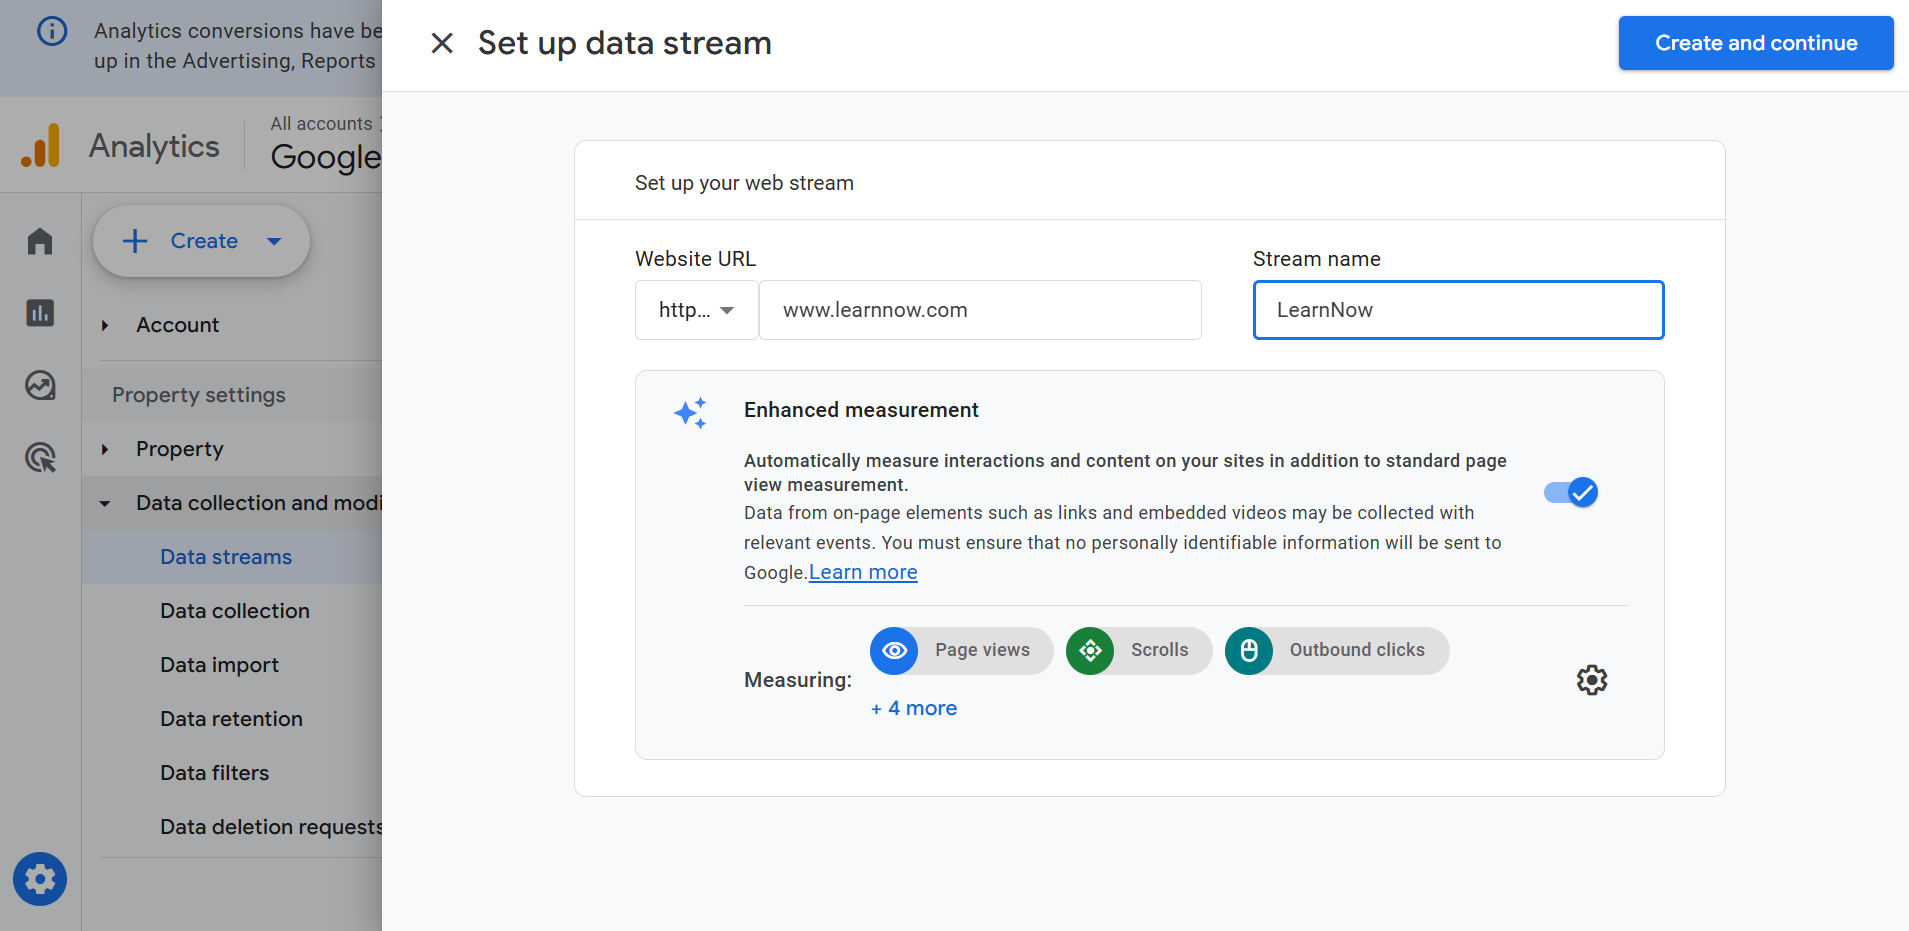
Task: Click the Page views eye icon
Action: [x=894, y=651]
